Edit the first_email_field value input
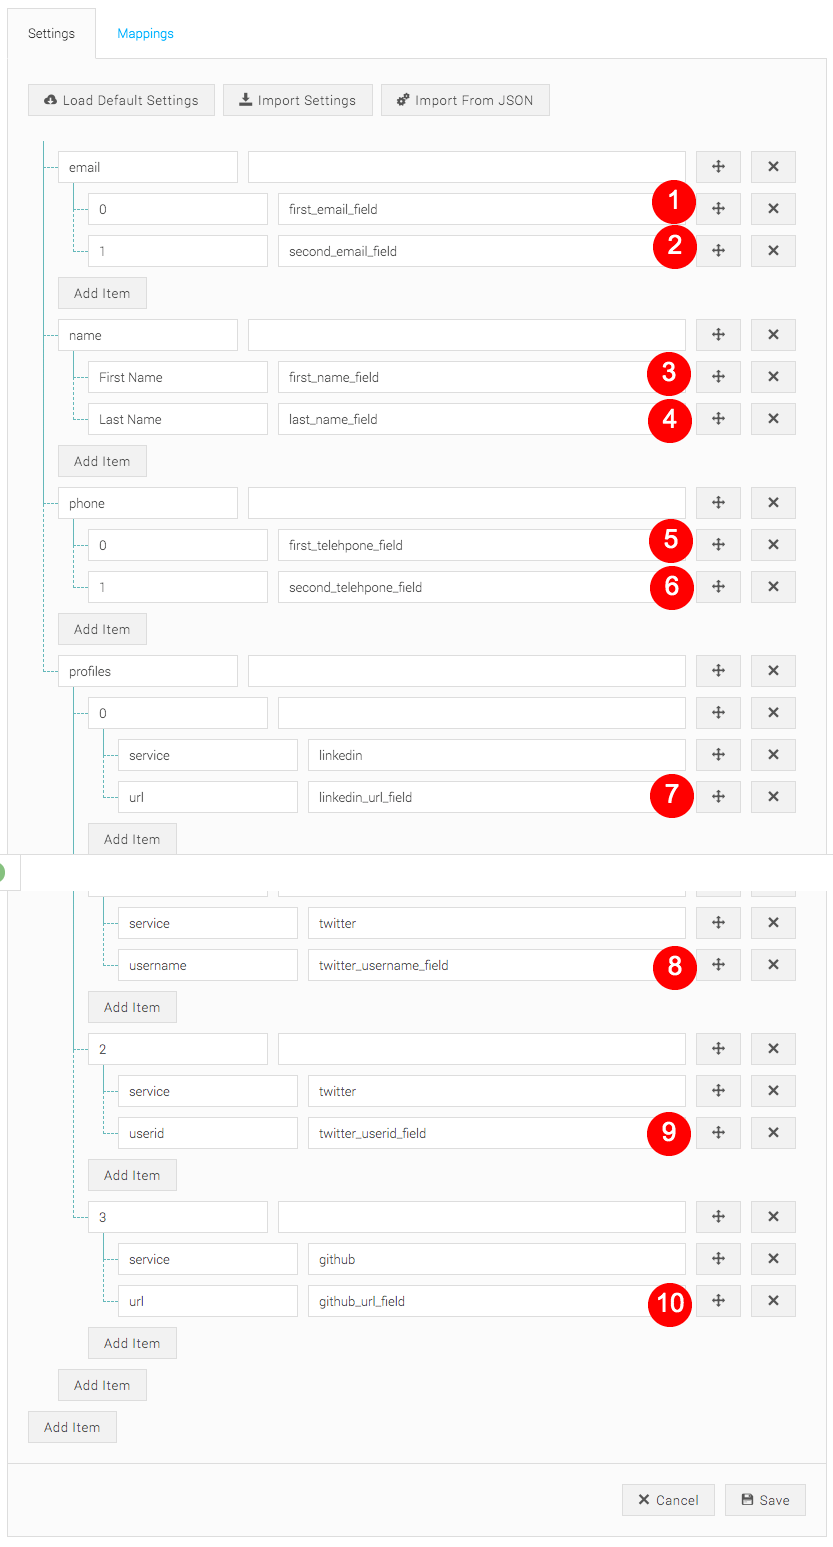The height and width of the screenshot is (1547, 833). tap(482, 209)
